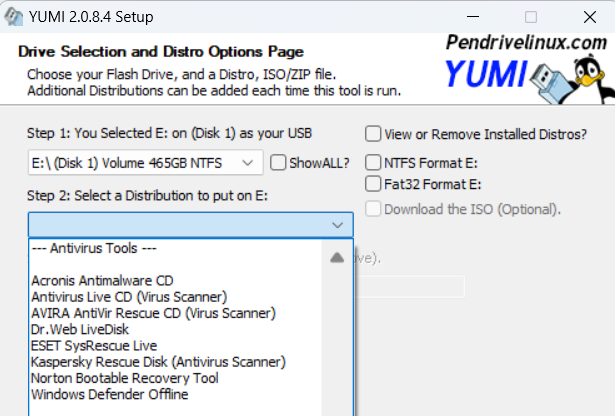The width and height of the screenshot is (615, 416).
Task: Pick Norton Bootable Recovery Tool
Action: click(124, 378)
